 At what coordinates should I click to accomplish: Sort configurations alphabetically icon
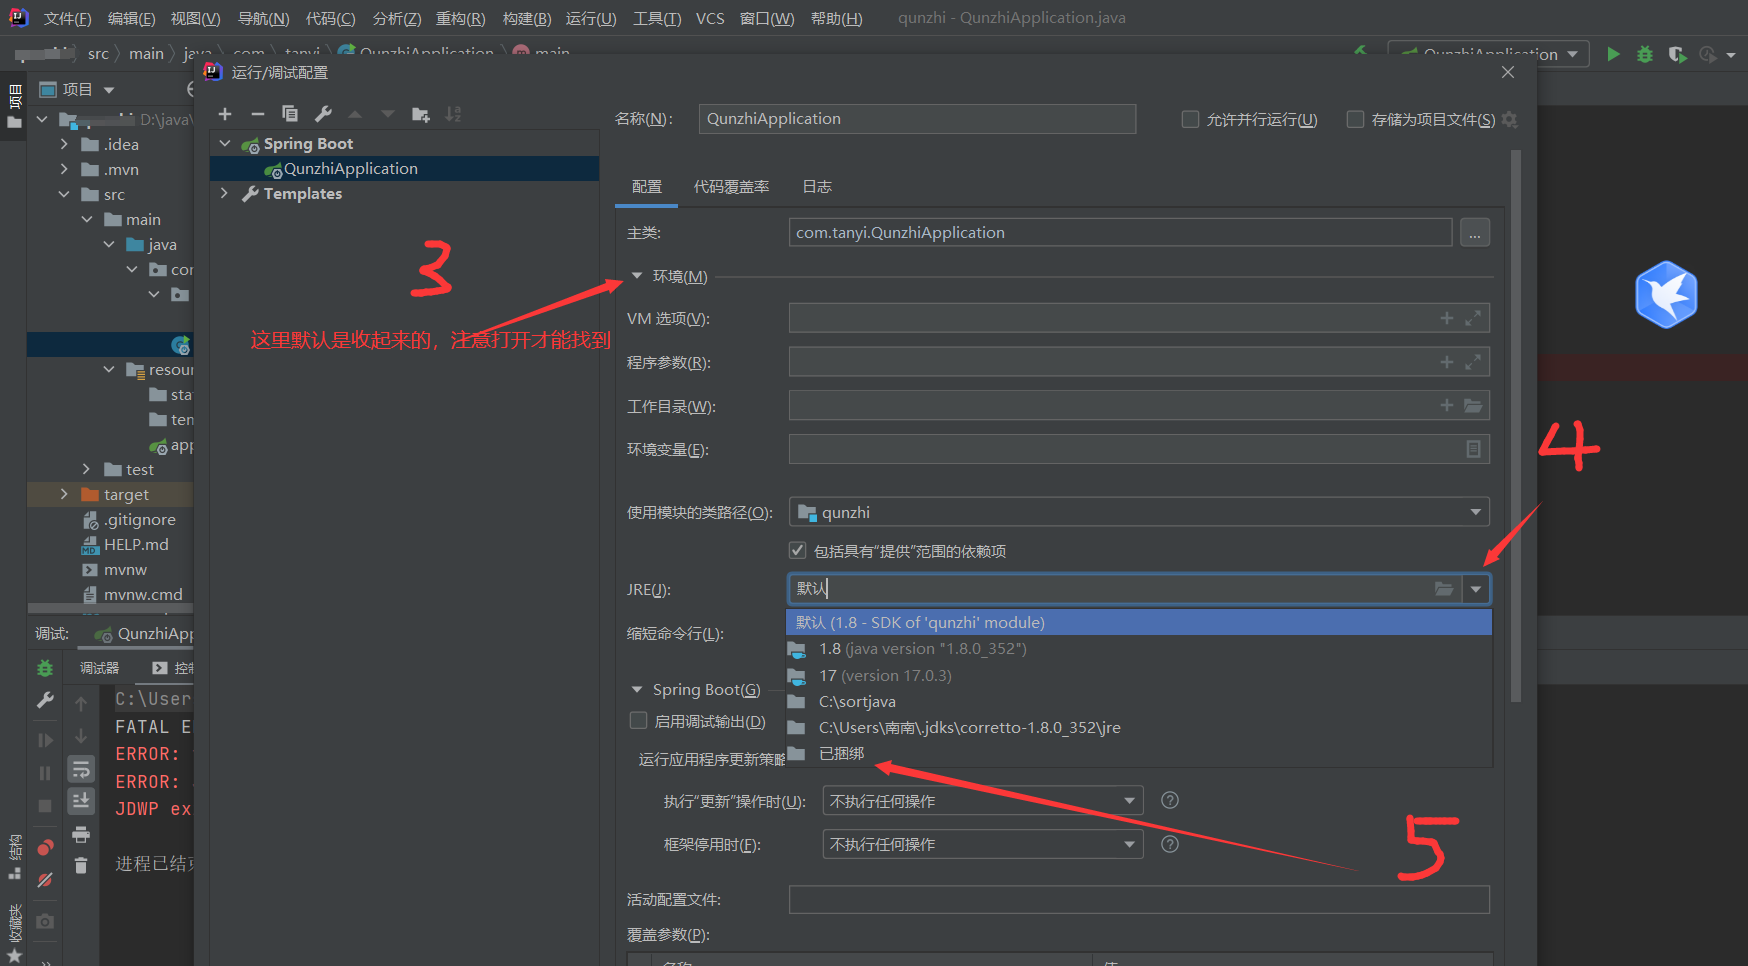point(453,114)
